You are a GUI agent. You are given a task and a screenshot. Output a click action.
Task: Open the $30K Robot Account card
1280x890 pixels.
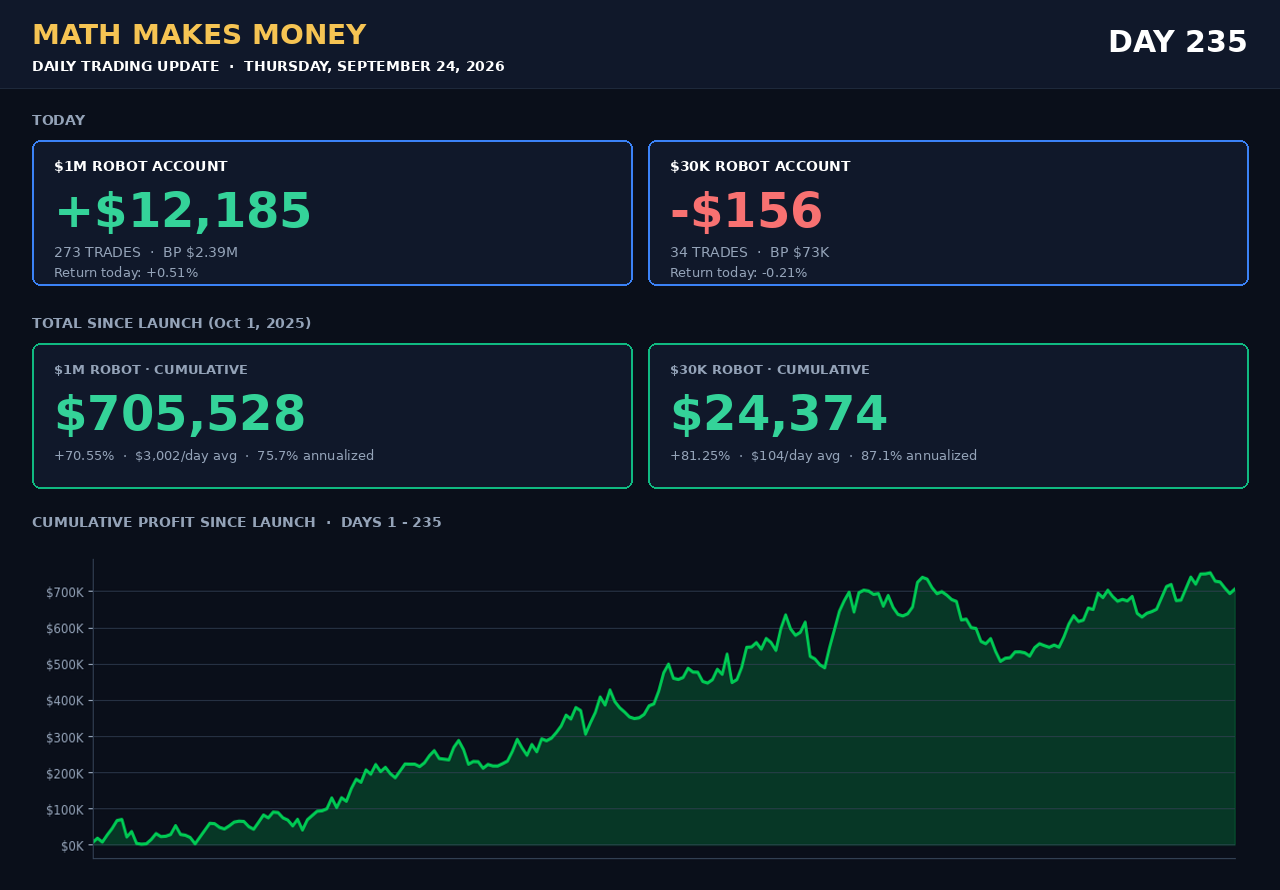[948, 213]
